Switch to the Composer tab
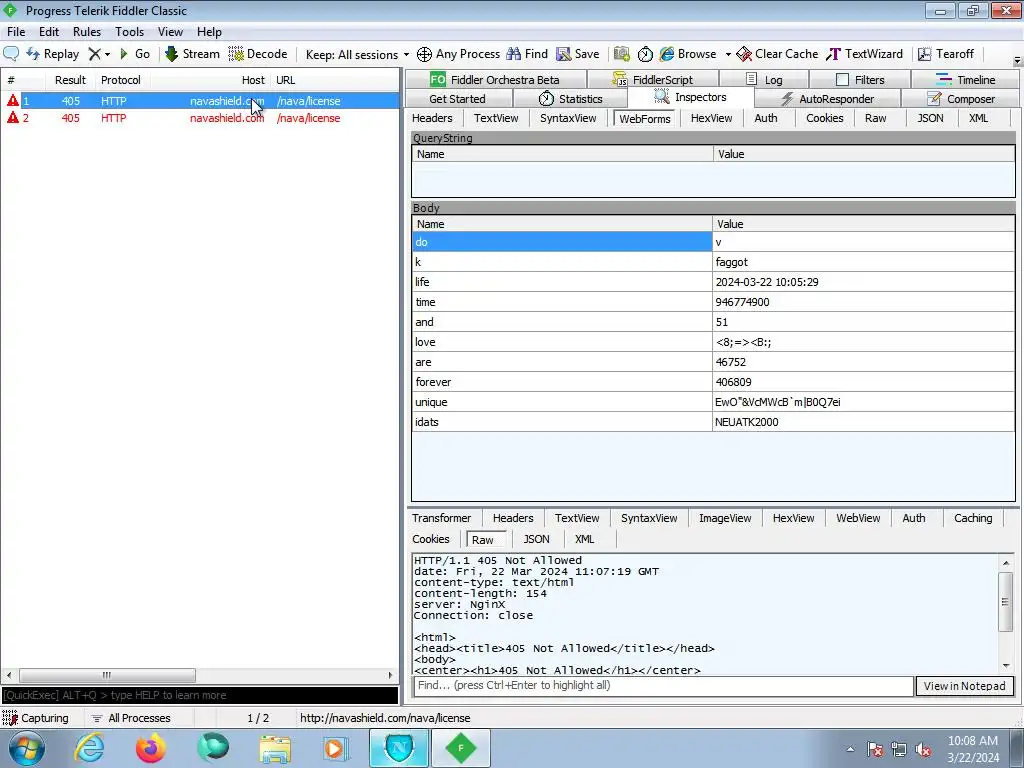This screenshot has height=768, width=1024. pyautogui.click(x=961, y=99)
